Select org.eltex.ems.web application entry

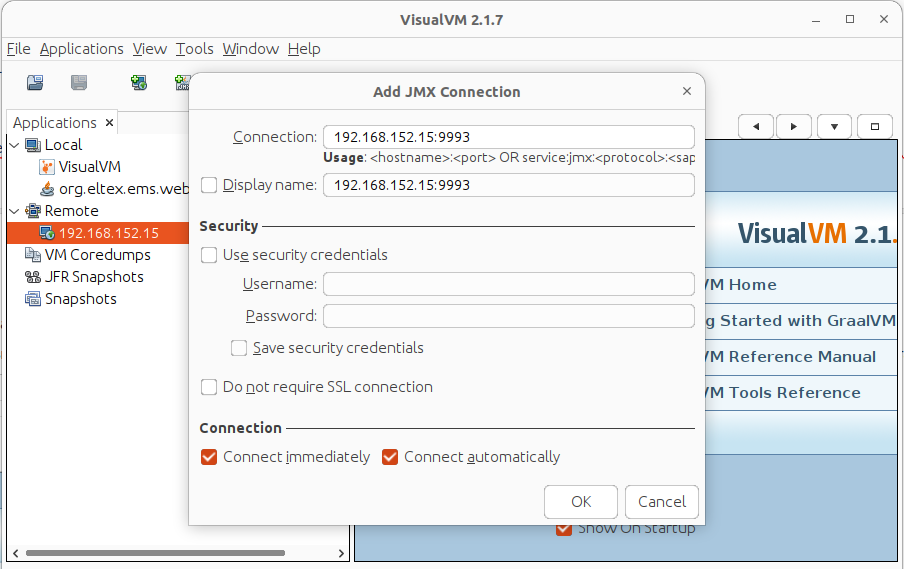124,189
